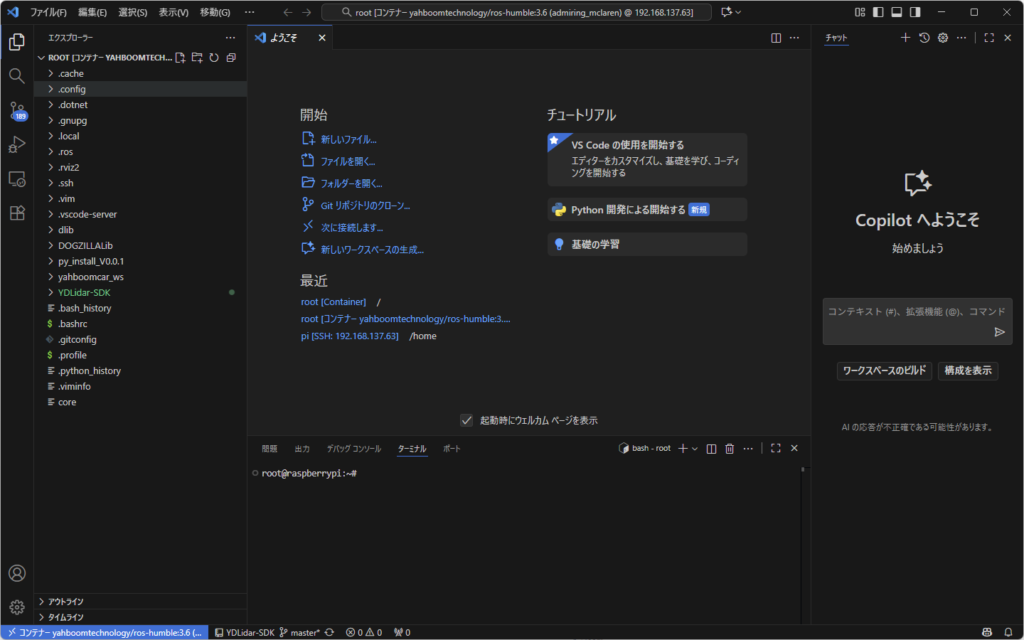The height and width of the screenshot is (640, 1024).
Task: Click the 新しいファイル... link
Action: [348, 139]
